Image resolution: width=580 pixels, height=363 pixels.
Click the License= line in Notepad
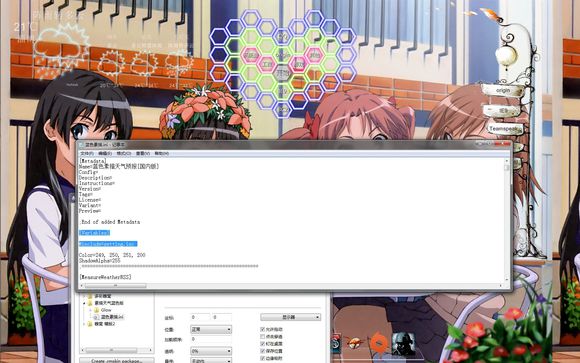coord(90,200)
